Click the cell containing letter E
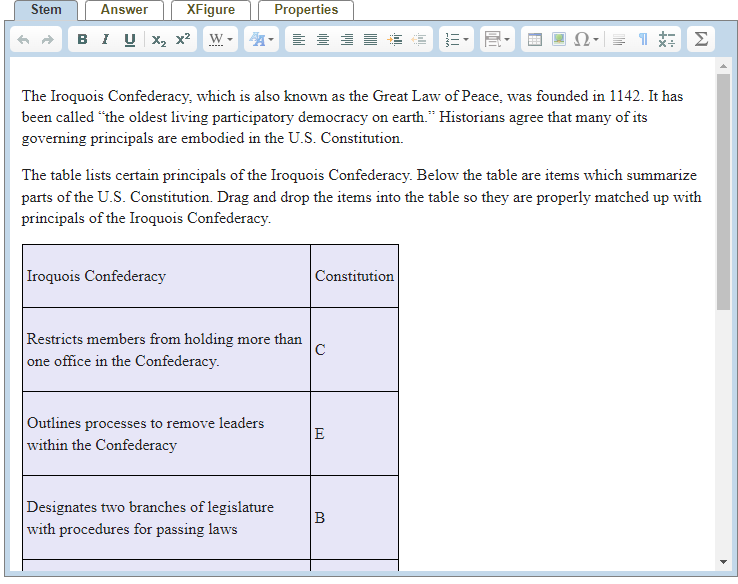 tap(354, 433)
